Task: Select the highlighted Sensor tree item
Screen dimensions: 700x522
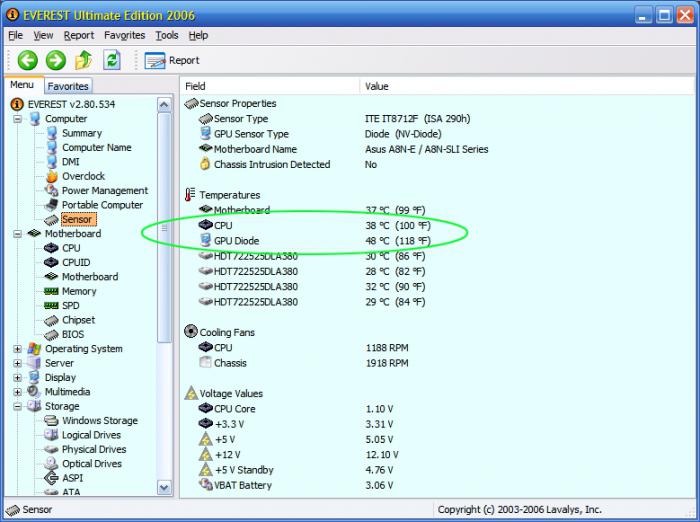Action: click(77, 219)
